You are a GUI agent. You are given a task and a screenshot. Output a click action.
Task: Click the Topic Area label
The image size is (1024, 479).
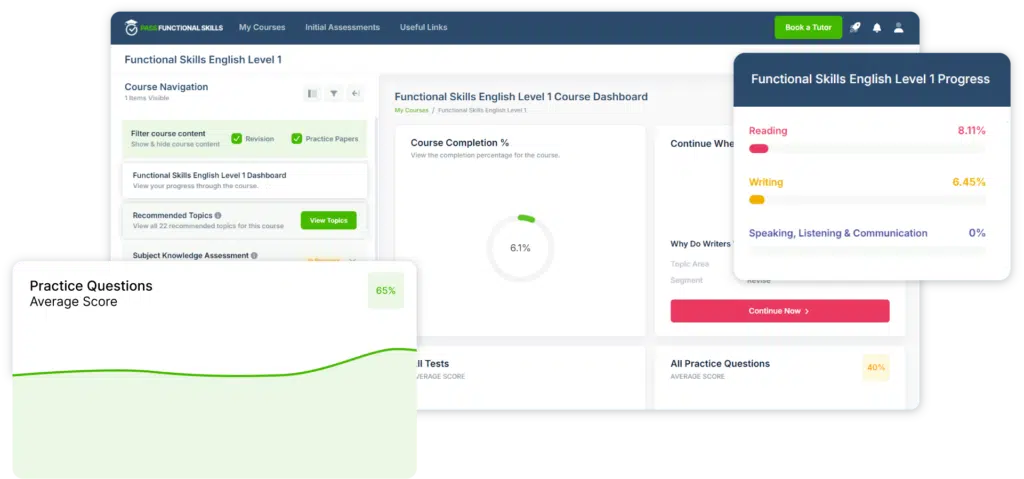pos(690,264)
